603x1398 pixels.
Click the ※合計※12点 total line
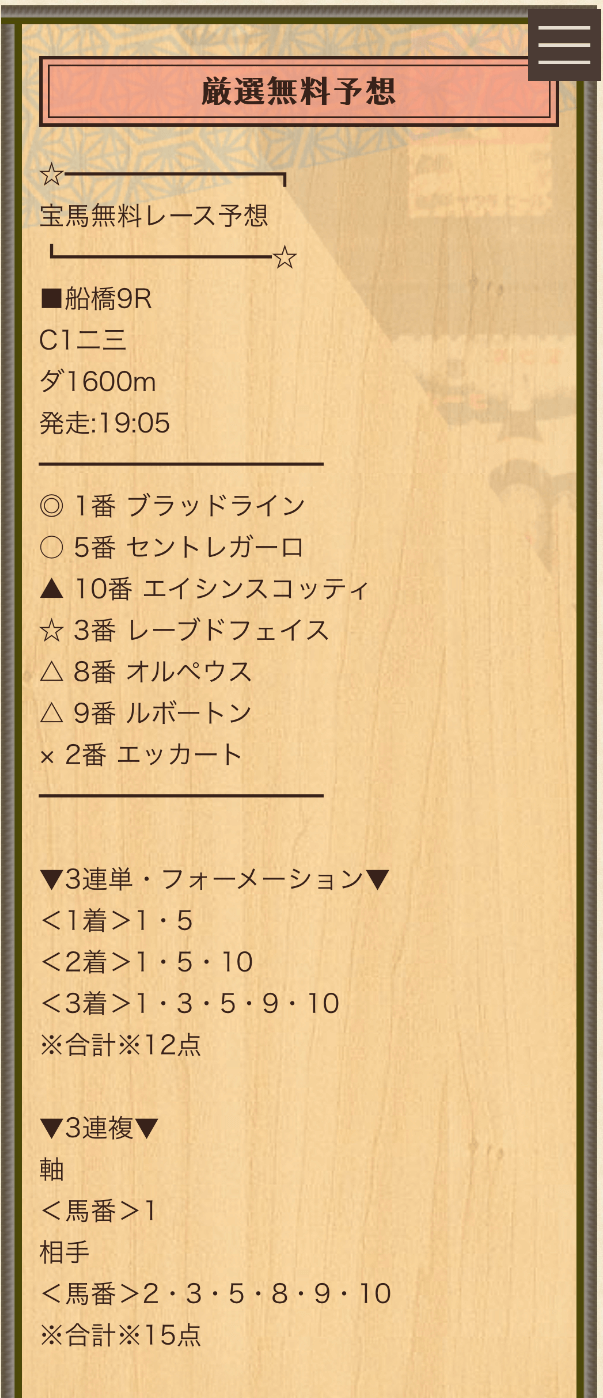[x=120, y=1045]
